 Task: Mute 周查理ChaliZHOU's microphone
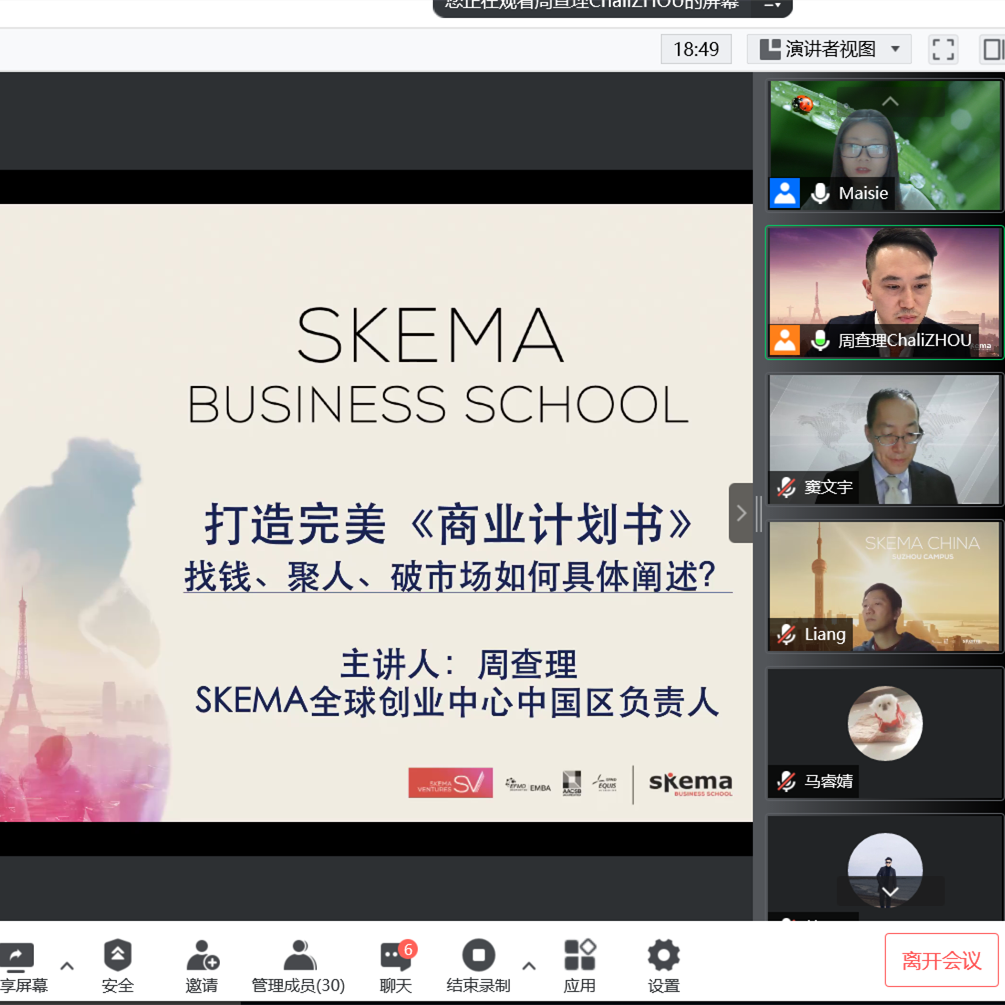point(820,341)
